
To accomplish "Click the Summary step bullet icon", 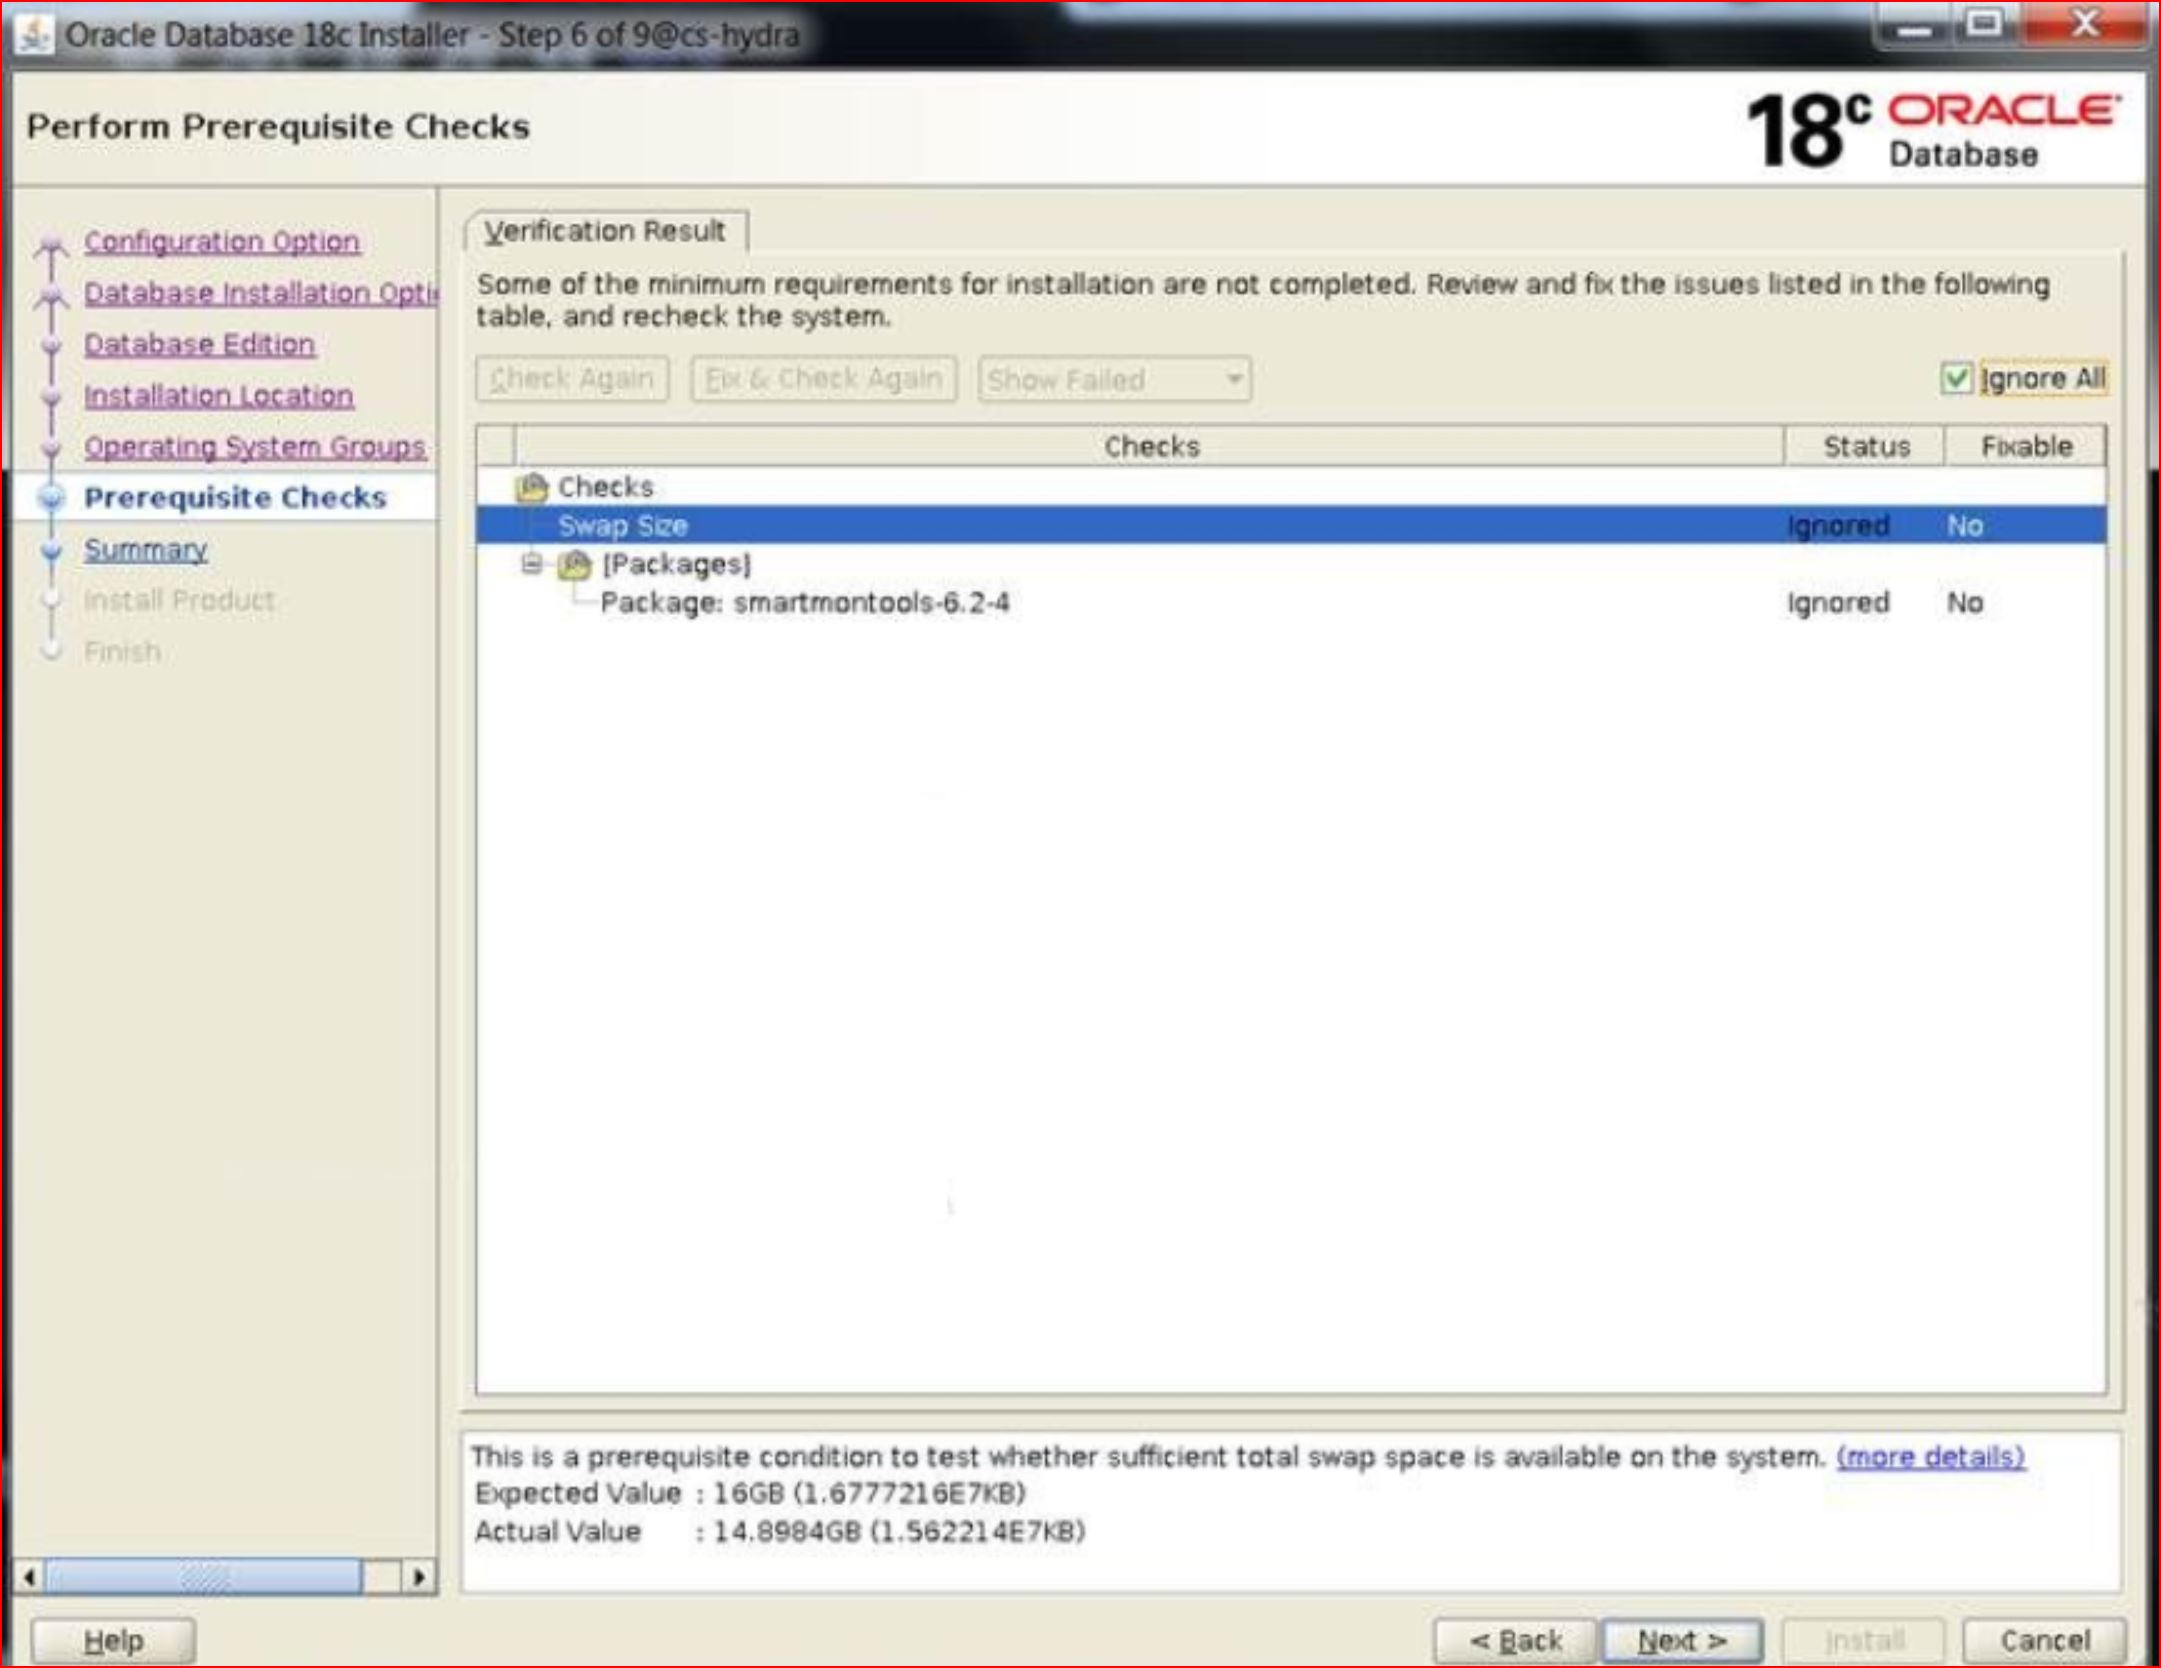I will pyautogui.click(x=51, y=550).
